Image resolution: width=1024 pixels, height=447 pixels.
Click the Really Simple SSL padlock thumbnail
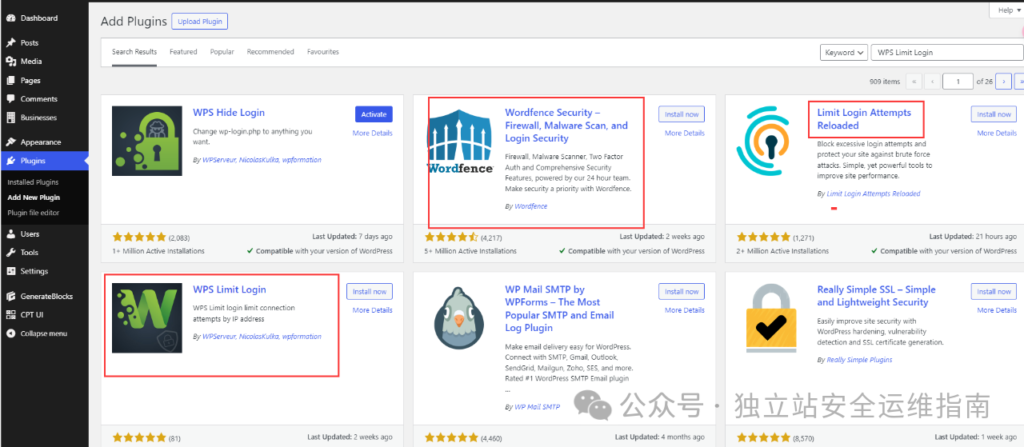tap(771, 318)
